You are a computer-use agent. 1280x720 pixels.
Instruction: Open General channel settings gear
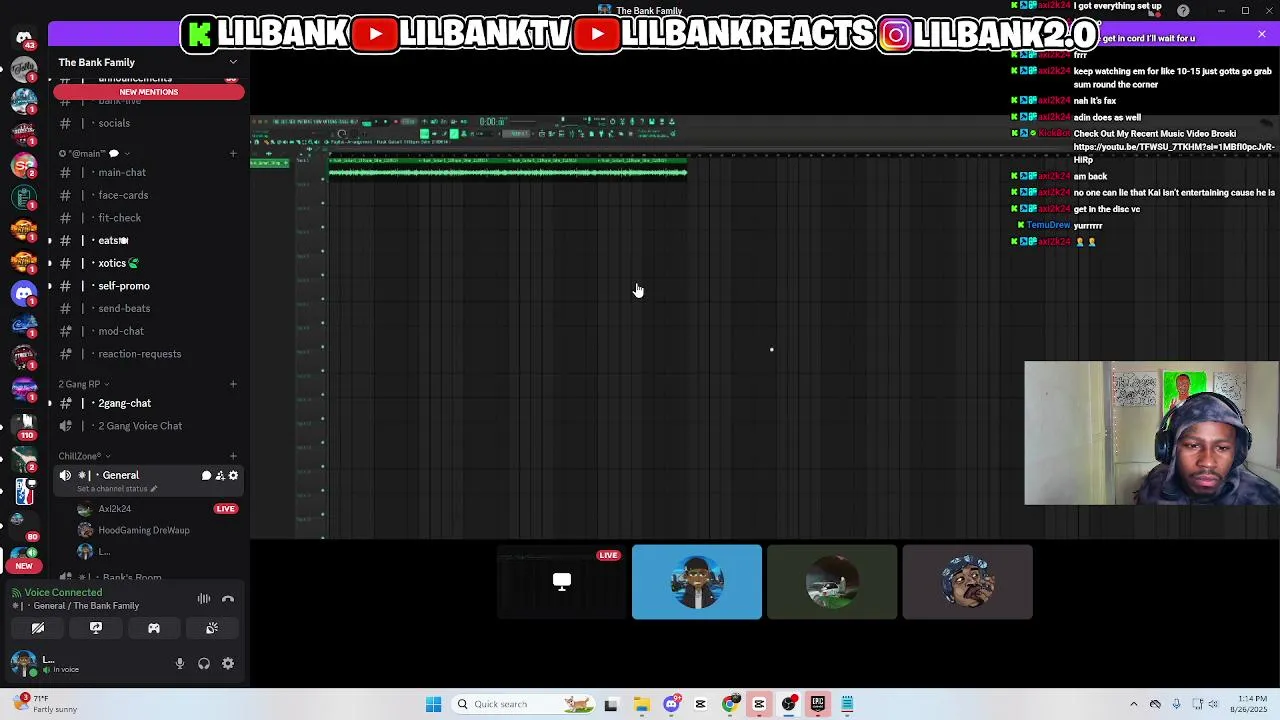click(x=233, y=476)
